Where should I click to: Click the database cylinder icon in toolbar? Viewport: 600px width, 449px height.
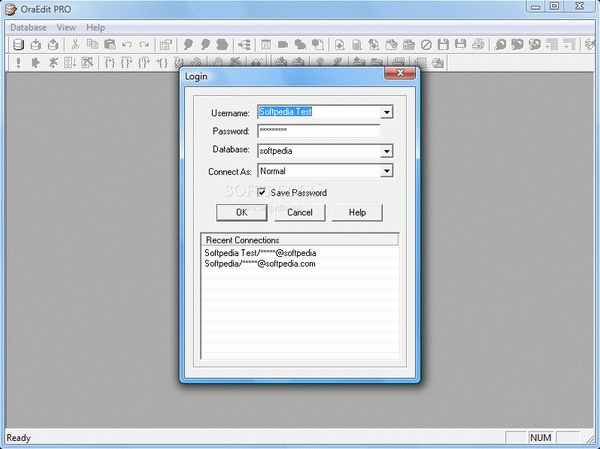[x=16, y=45]
